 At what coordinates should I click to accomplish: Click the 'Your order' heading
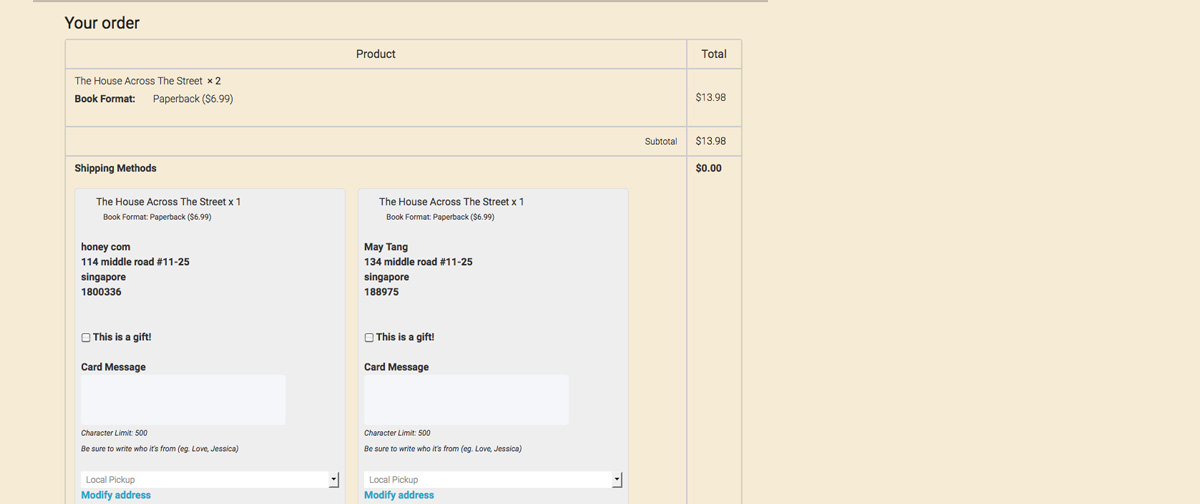coord(102,22)
